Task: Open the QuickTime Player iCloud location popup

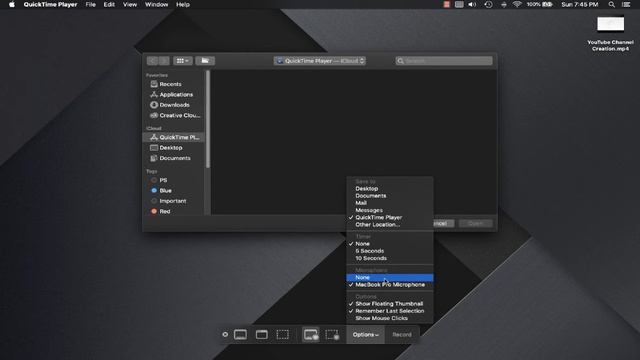Action: coord(320,61)
